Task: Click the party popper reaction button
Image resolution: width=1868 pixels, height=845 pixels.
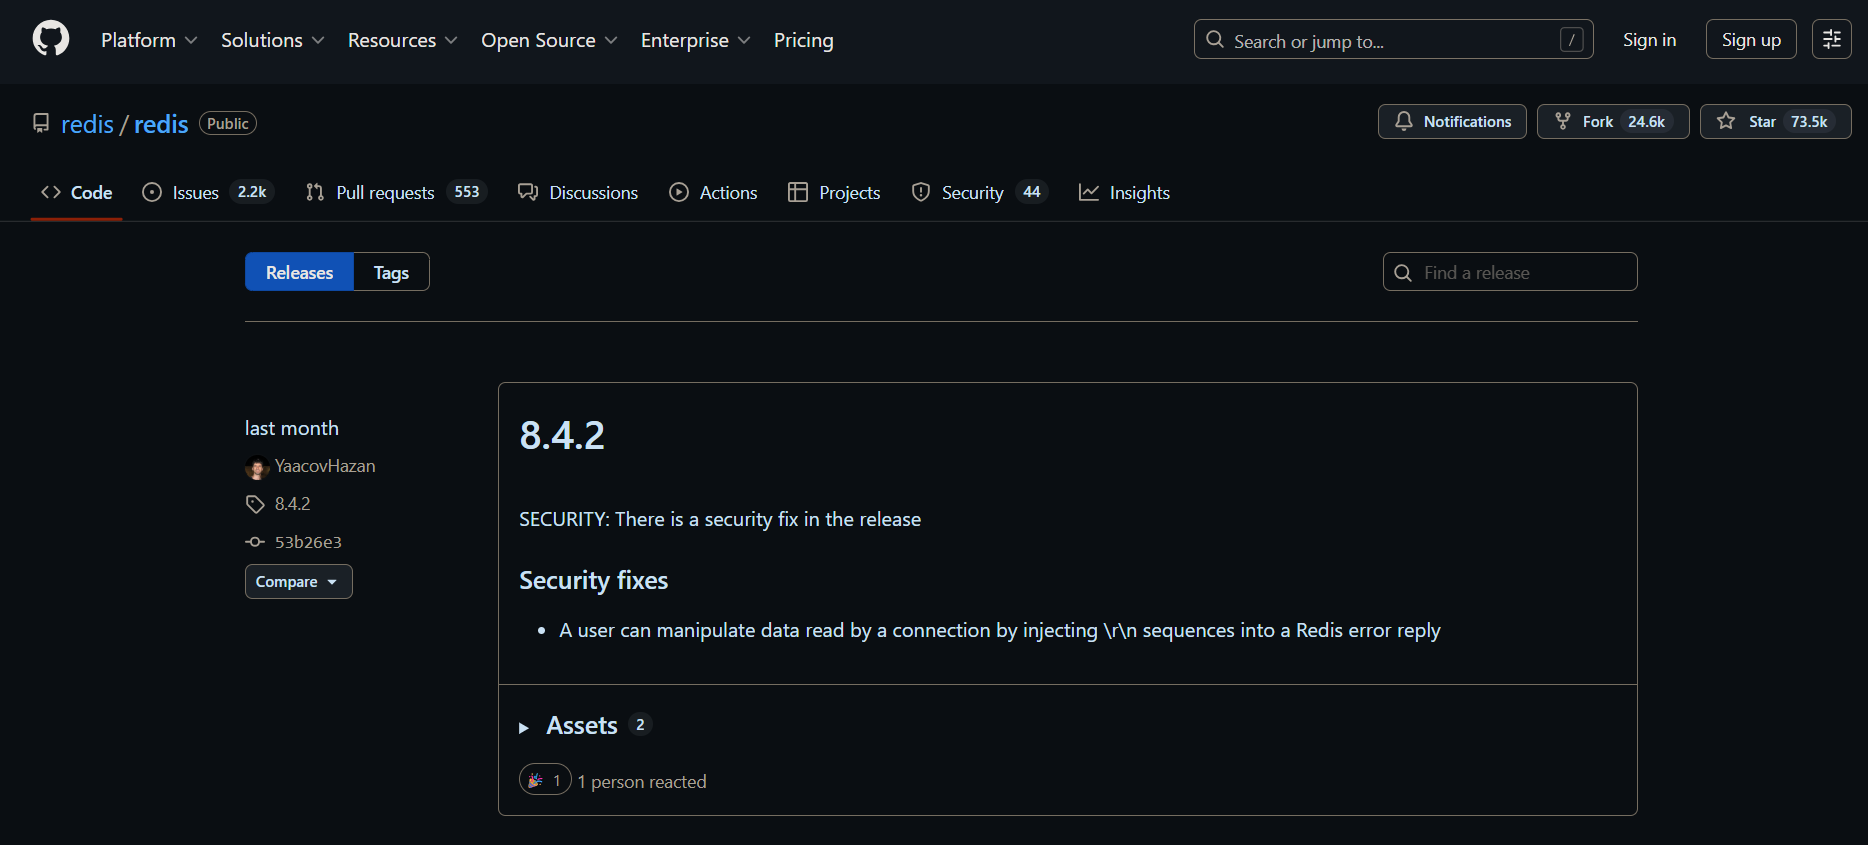Action: [545, 780]
